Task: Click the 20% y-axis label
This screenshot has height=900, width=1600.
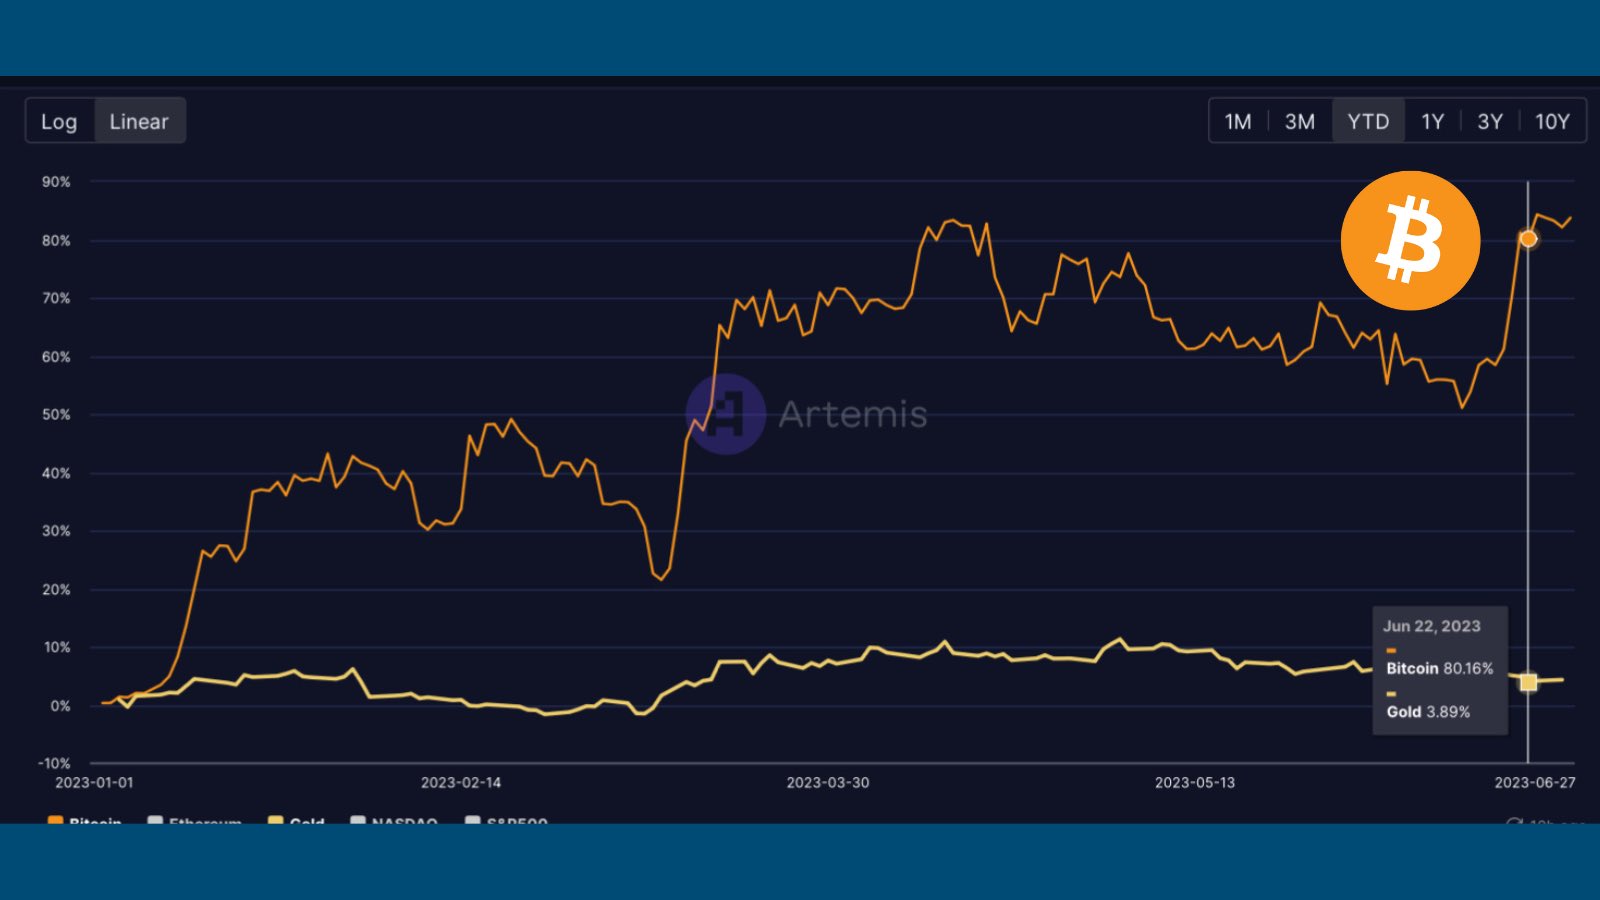Action: point(56,590)
